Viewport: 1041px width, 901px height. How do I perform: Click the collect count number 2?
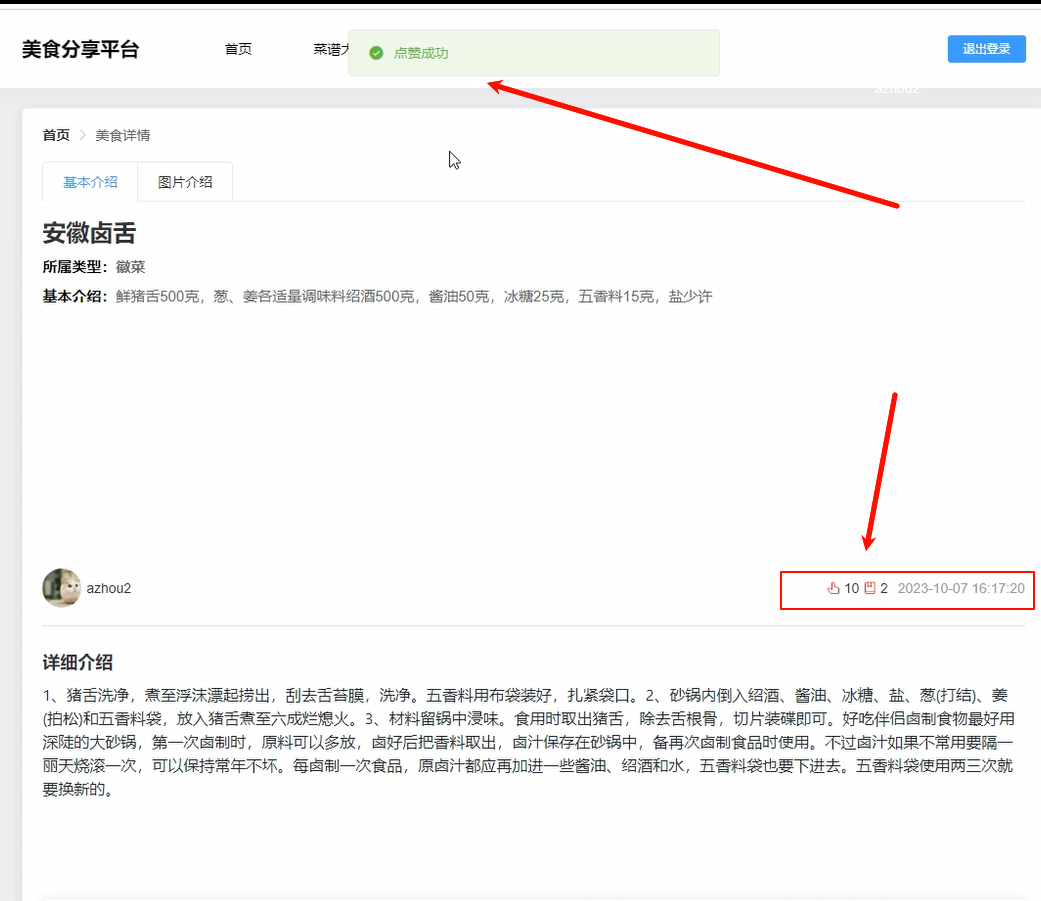[x=884, y=588]
